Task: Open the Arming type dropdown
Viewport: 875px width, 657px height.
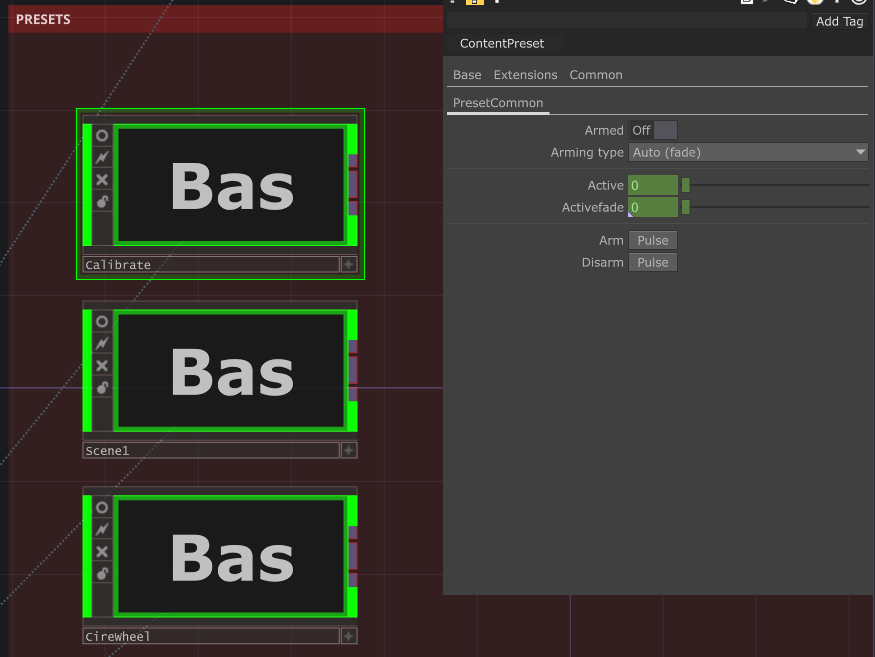Action: point(748,152)
